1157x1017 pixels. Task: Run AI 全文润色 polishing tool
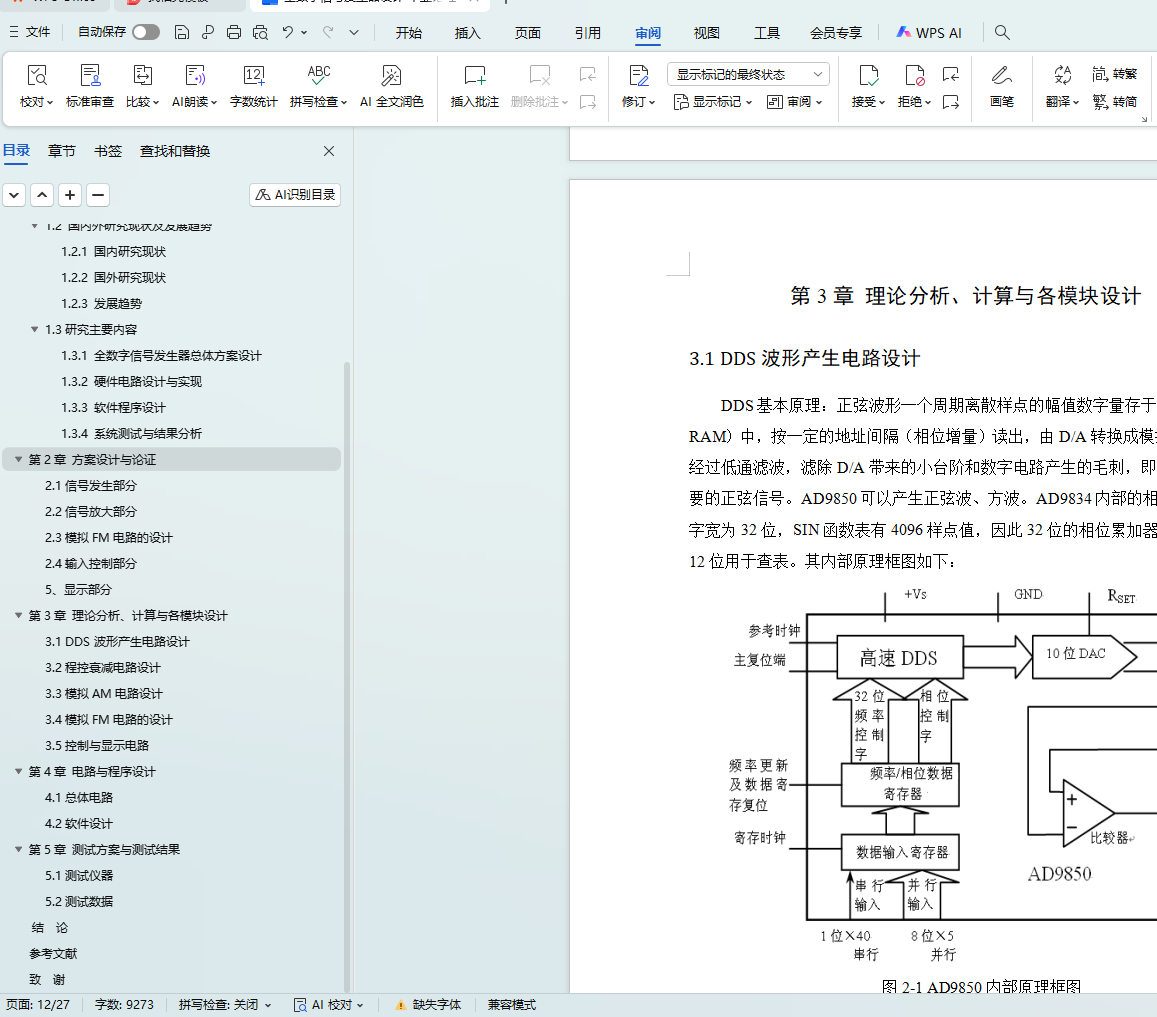[x=391, y=77]
